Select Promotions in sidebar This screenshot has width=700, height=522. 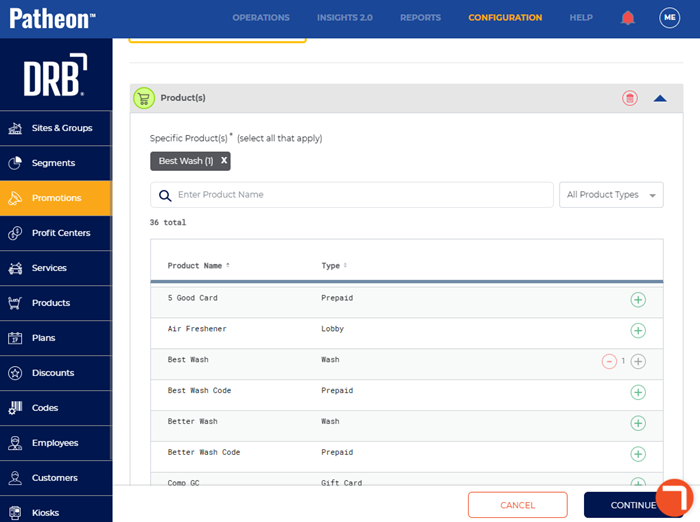(56, 198)
